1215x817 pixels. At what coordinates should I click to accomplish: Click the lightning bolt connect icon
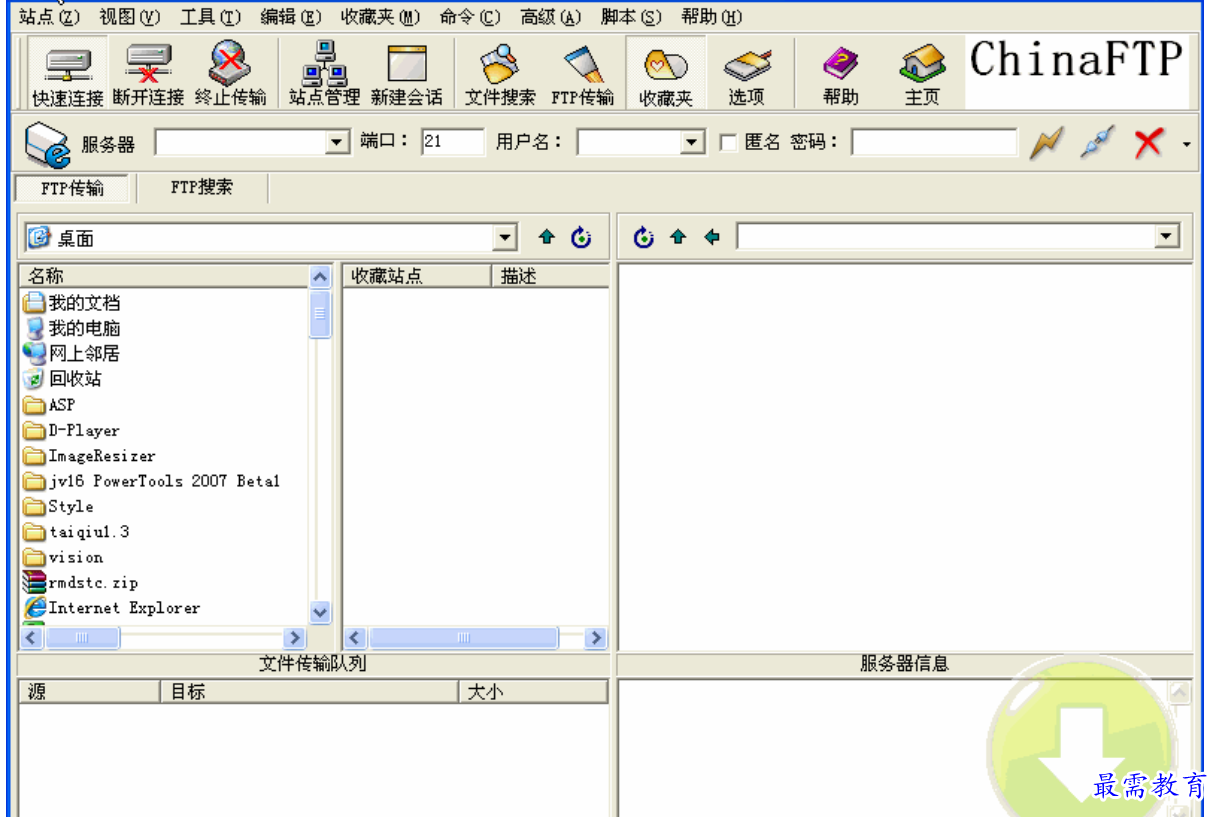pyautogui.click(x=1045, y=143)
